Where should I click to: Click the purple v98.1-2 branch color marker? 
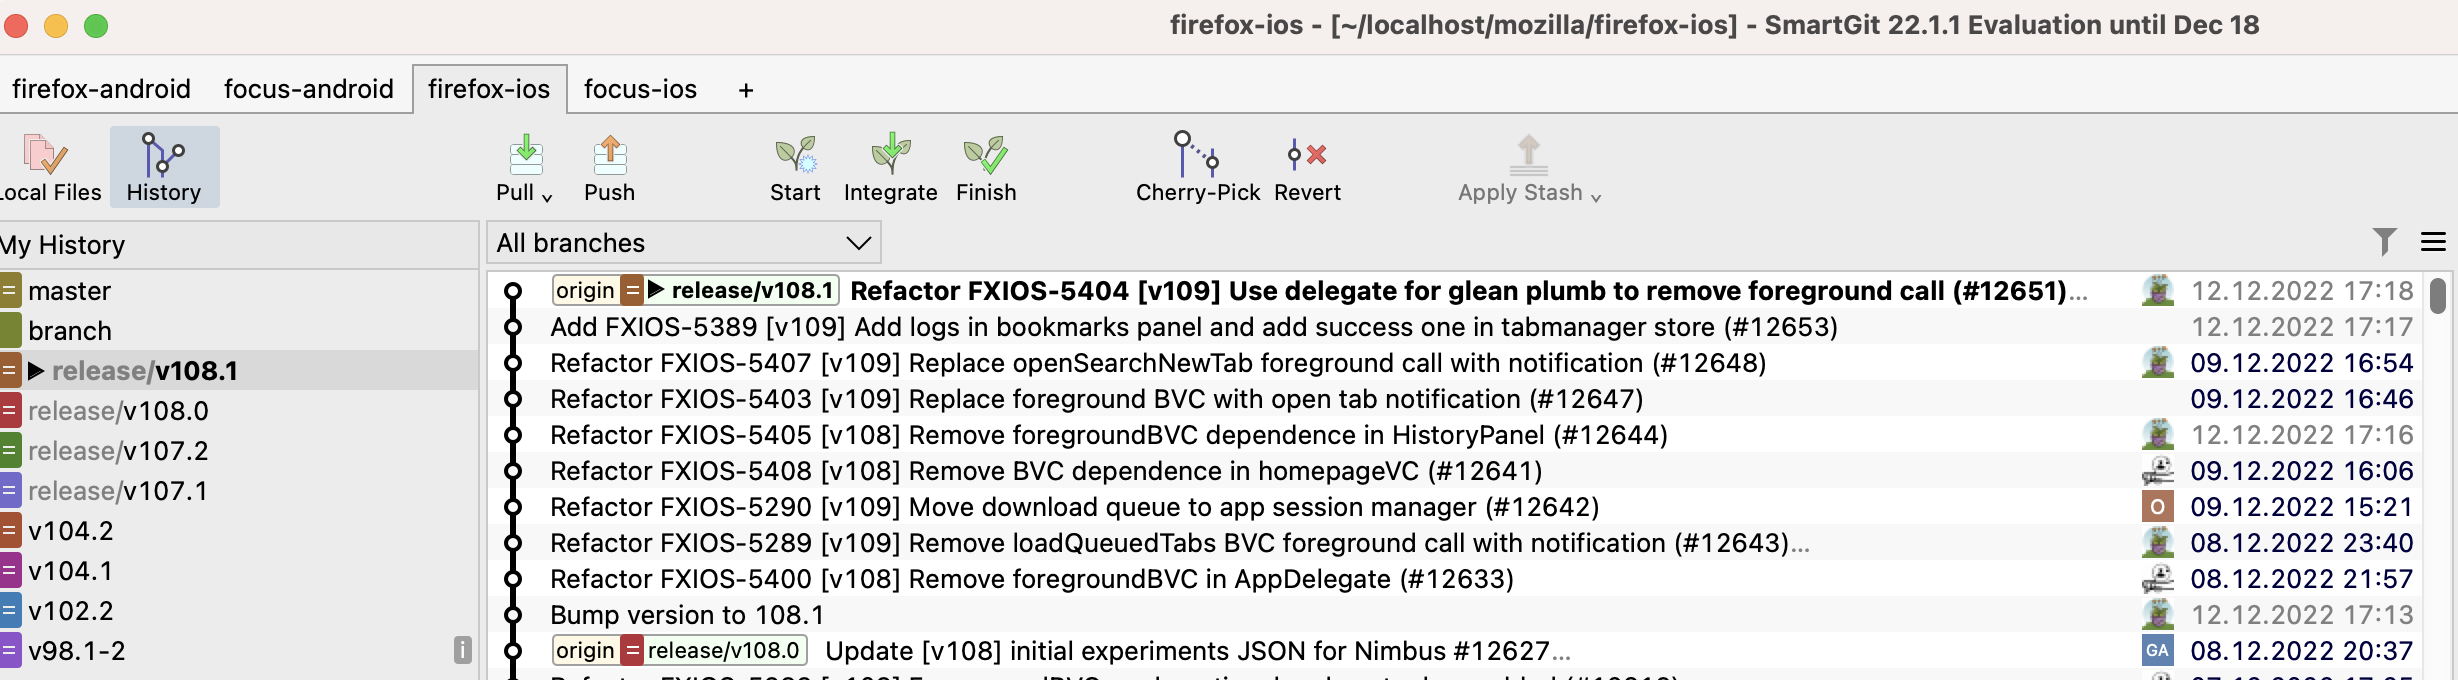pyautogui.click(x=10, y=651)
